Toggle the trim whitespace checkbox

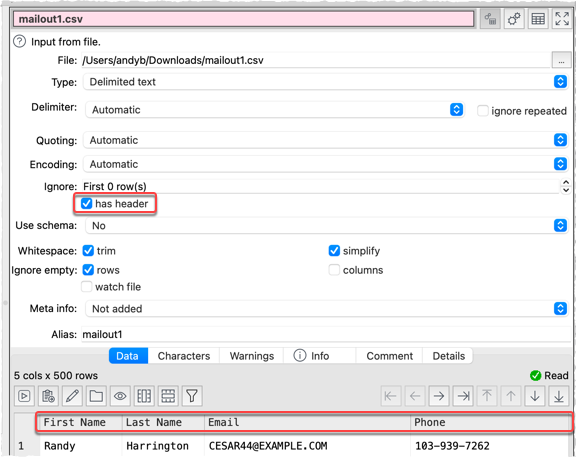(x=88, y=251)
